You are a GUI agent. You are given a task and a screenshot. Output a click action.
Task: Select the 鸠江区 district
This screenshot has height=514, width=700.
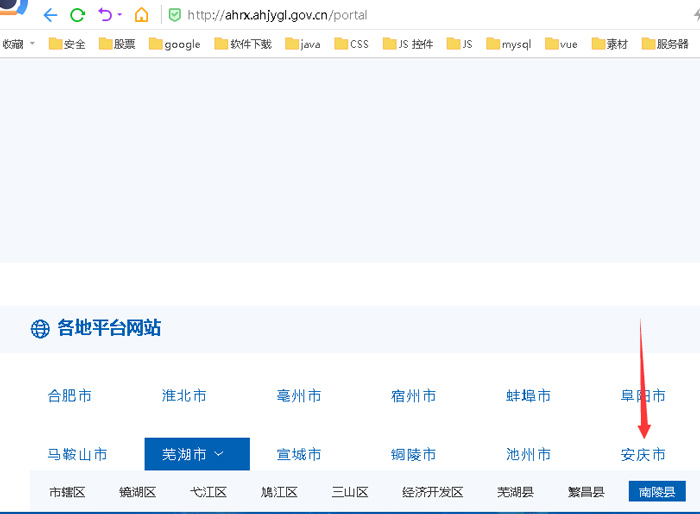279,492
